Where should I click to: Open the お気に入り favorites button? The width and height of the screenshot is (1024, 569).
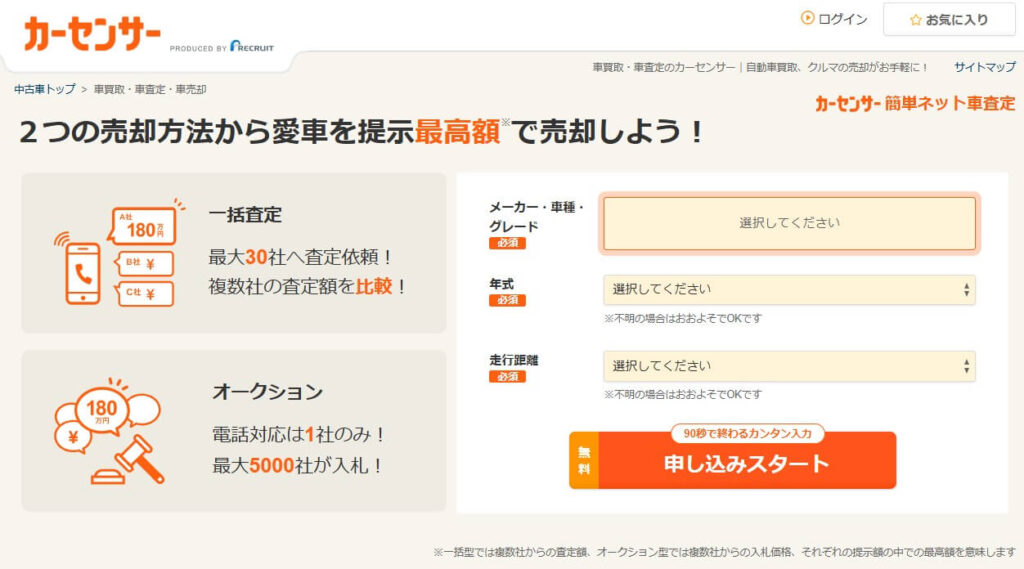[x=949, y=20]
